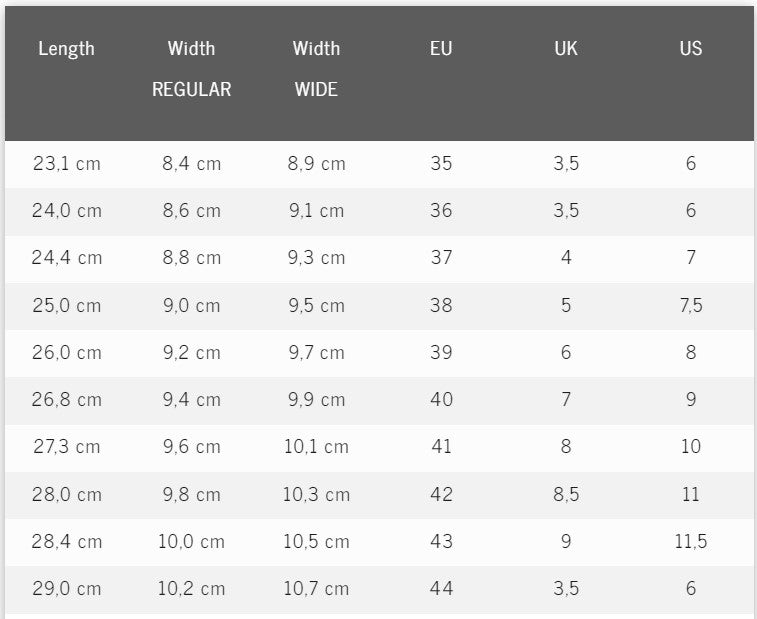Click the 9,2 cm regular width cell
Viewport: 757px width, 619px height.
tap(191, 352)
